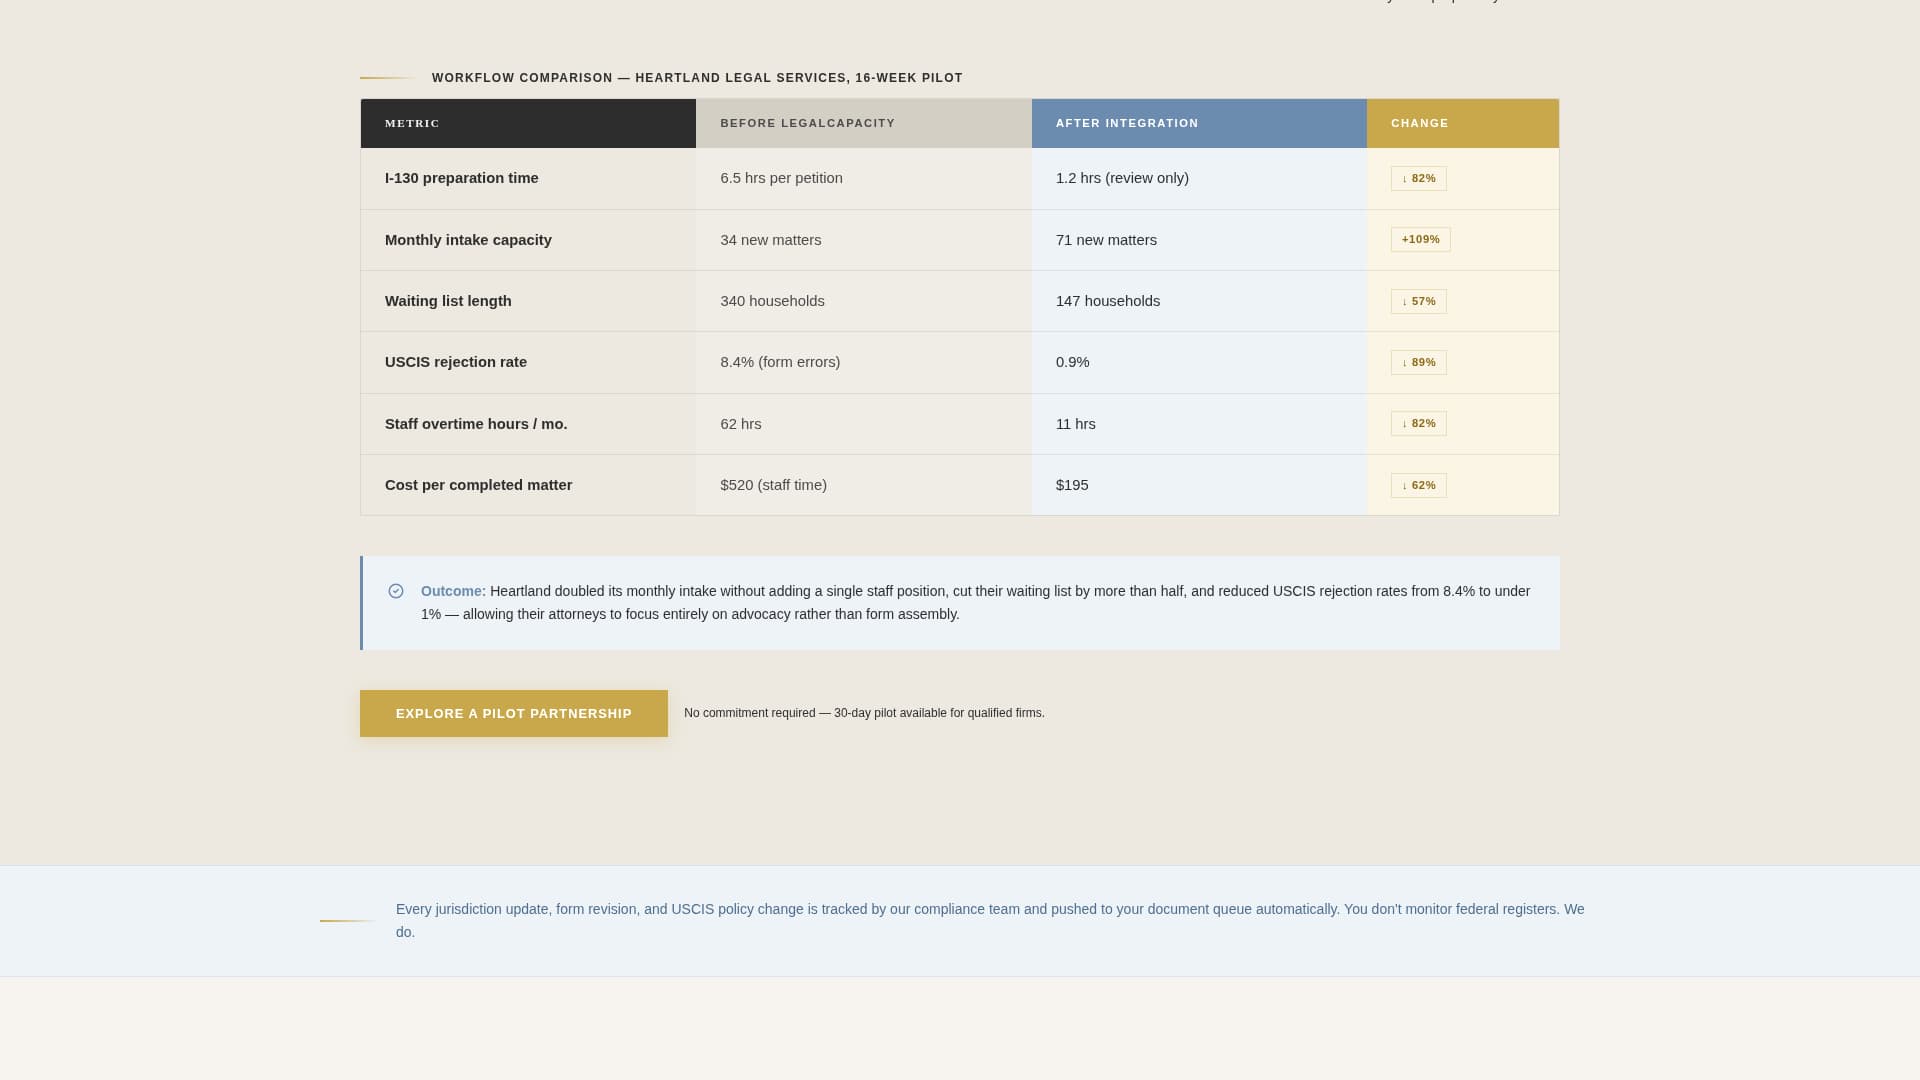Screen dimensions: 1920x1080
Task: Select the Metric column header
Action: point(528,123)
